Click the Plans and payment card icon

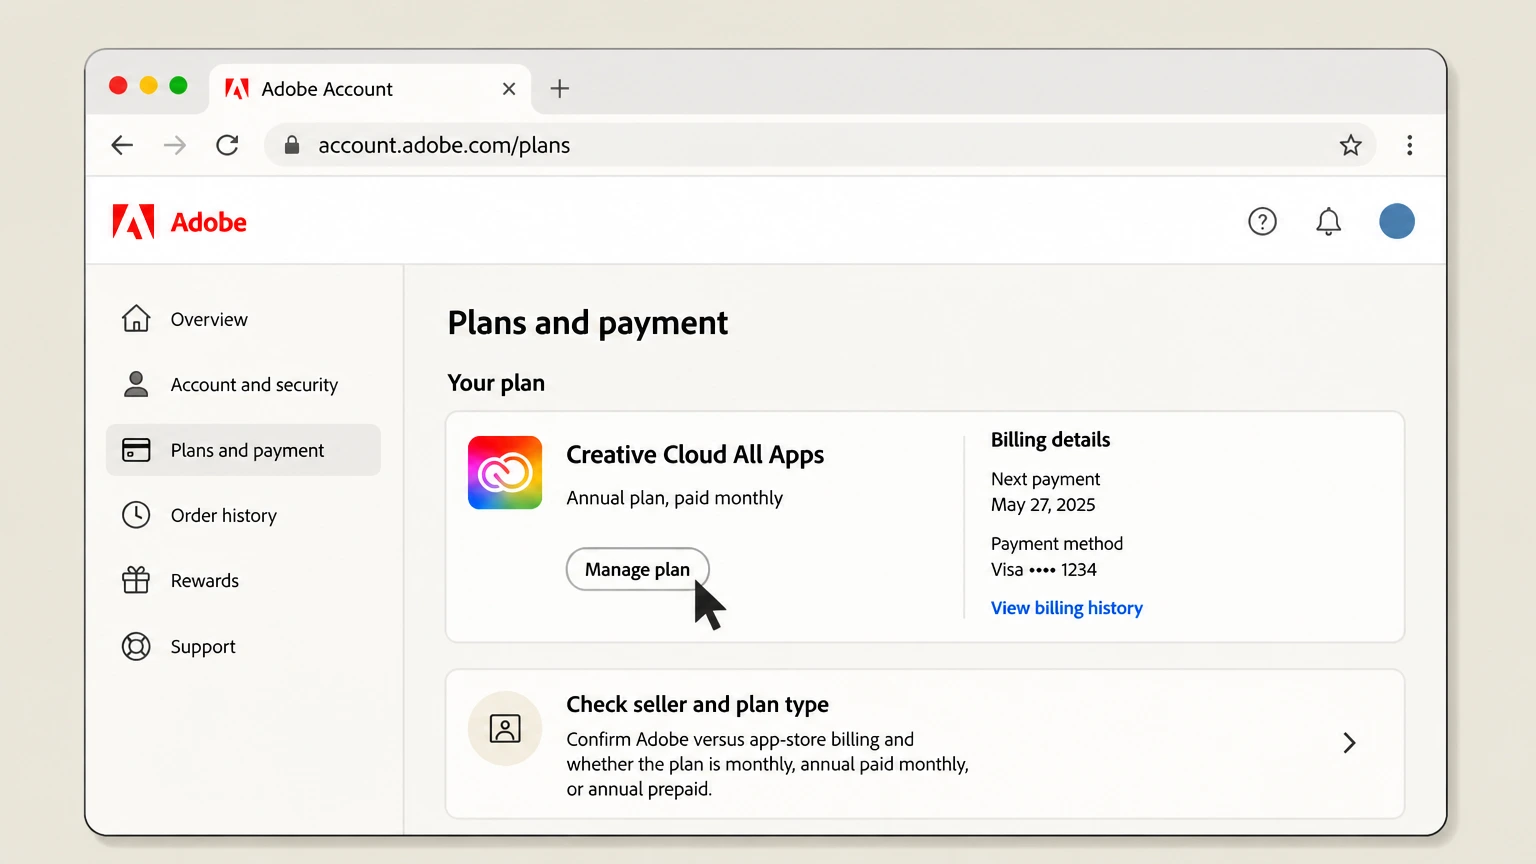click(x=136, y=450)
